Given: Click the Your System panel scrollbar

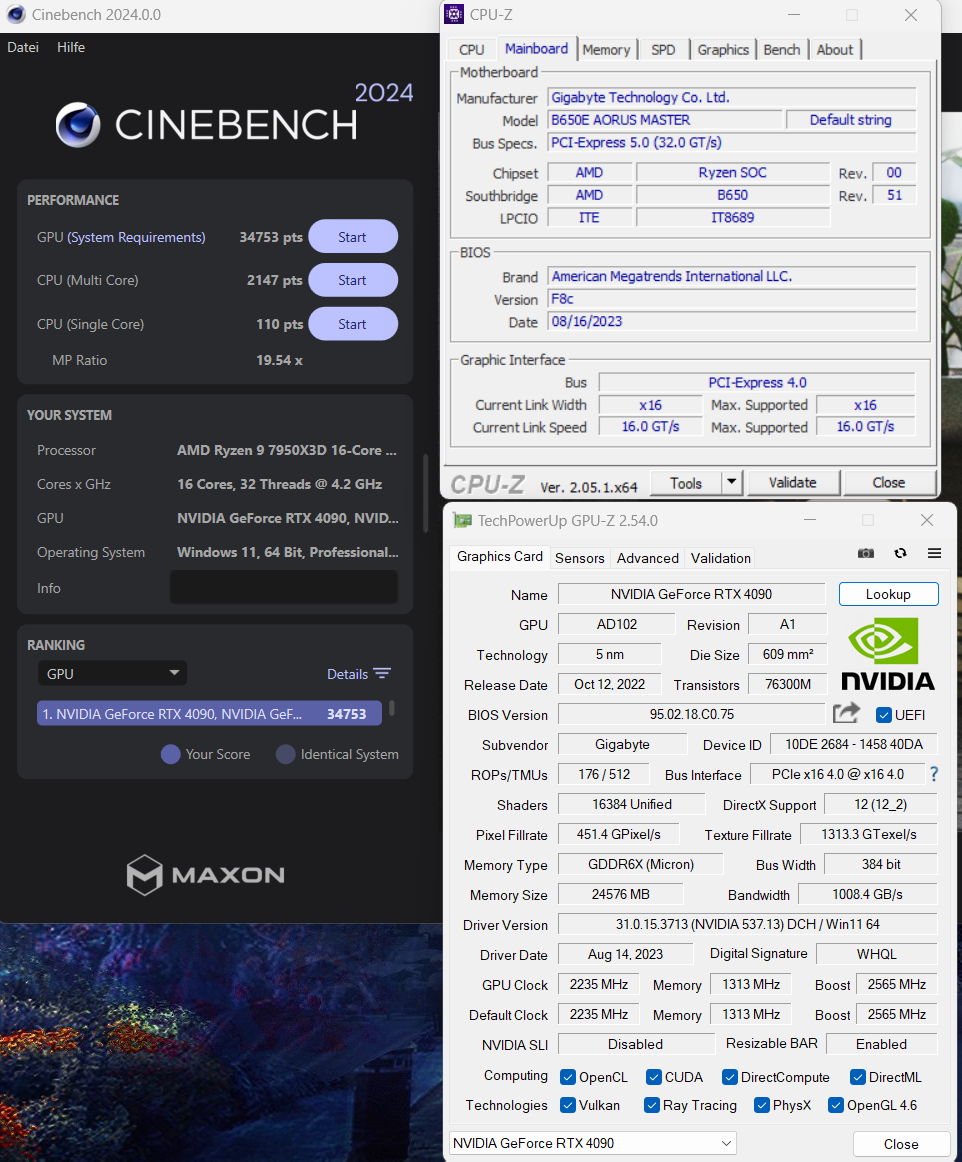Looking at the screenshot, I should pyautogui.click(x=425, y=493).
